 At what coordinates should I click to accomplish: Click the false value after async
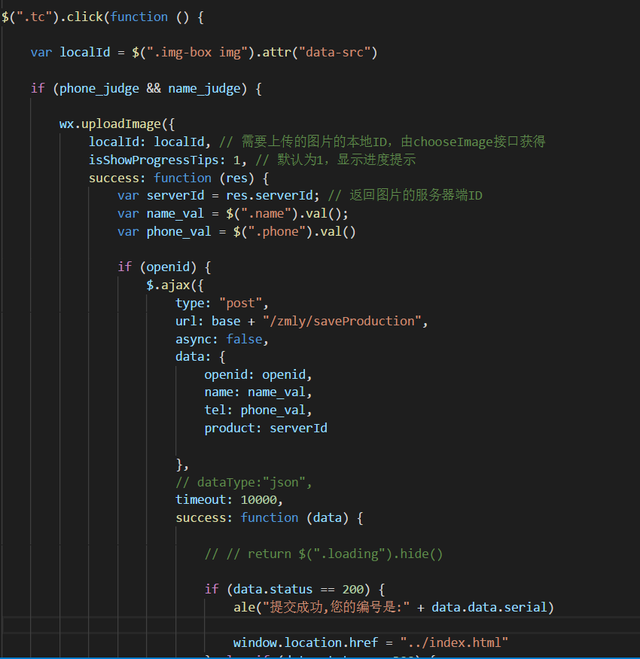(x=245, y=339)
